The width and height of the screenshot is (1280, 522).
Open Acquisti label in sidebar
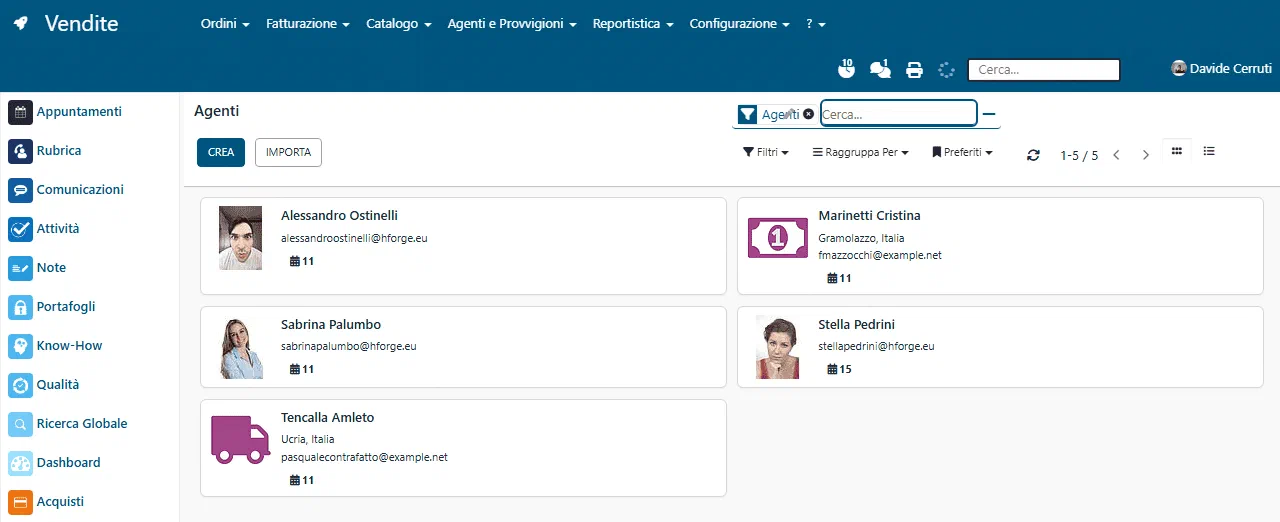[60, 502]
